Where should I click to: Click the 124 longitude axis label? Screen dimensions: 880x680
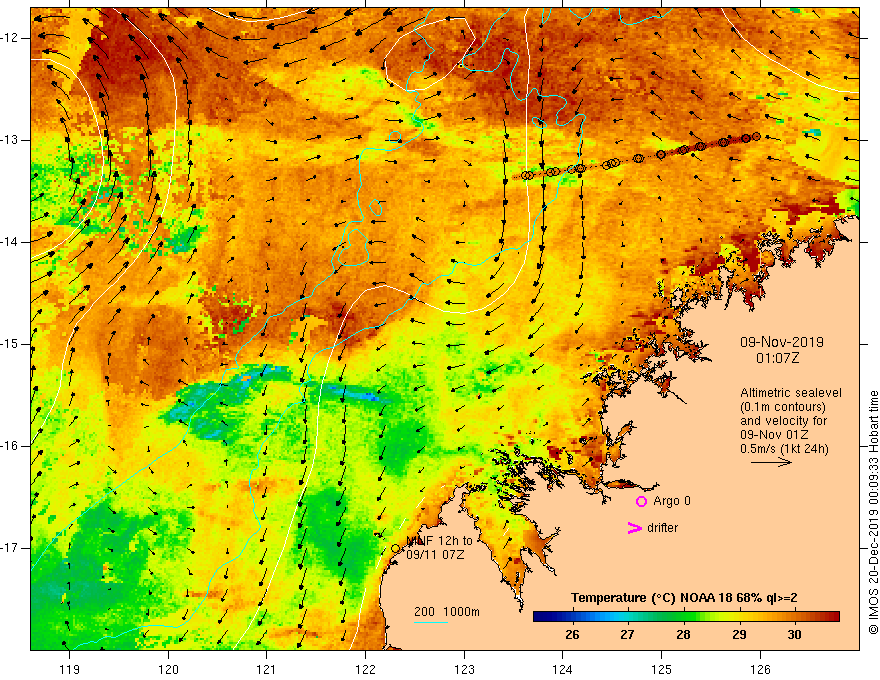pyautogui.click(x=563, y=669)
